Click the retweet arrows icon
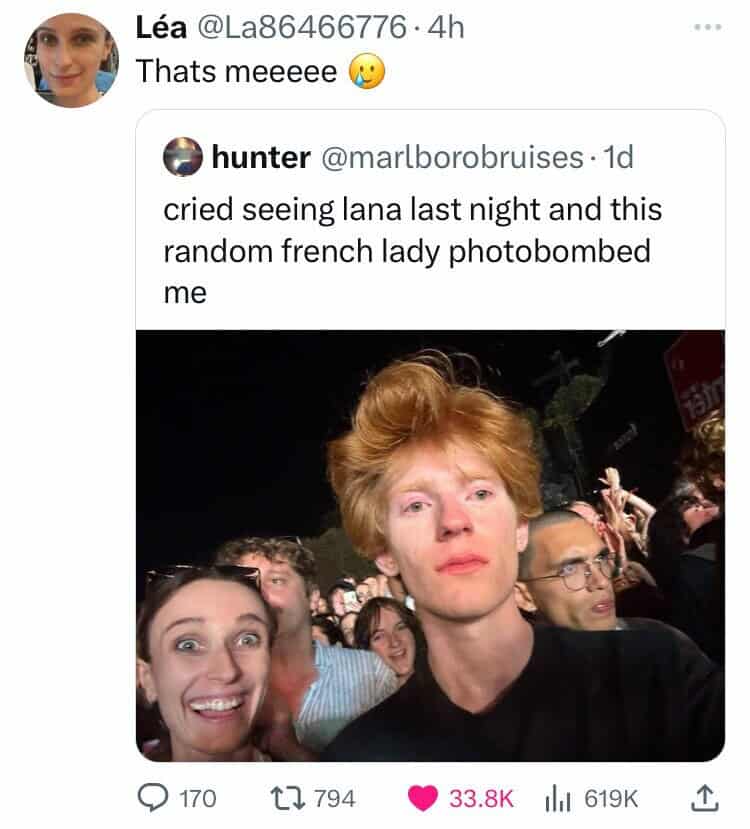Viewport: 750px width, 829px height. pos(288,797)
